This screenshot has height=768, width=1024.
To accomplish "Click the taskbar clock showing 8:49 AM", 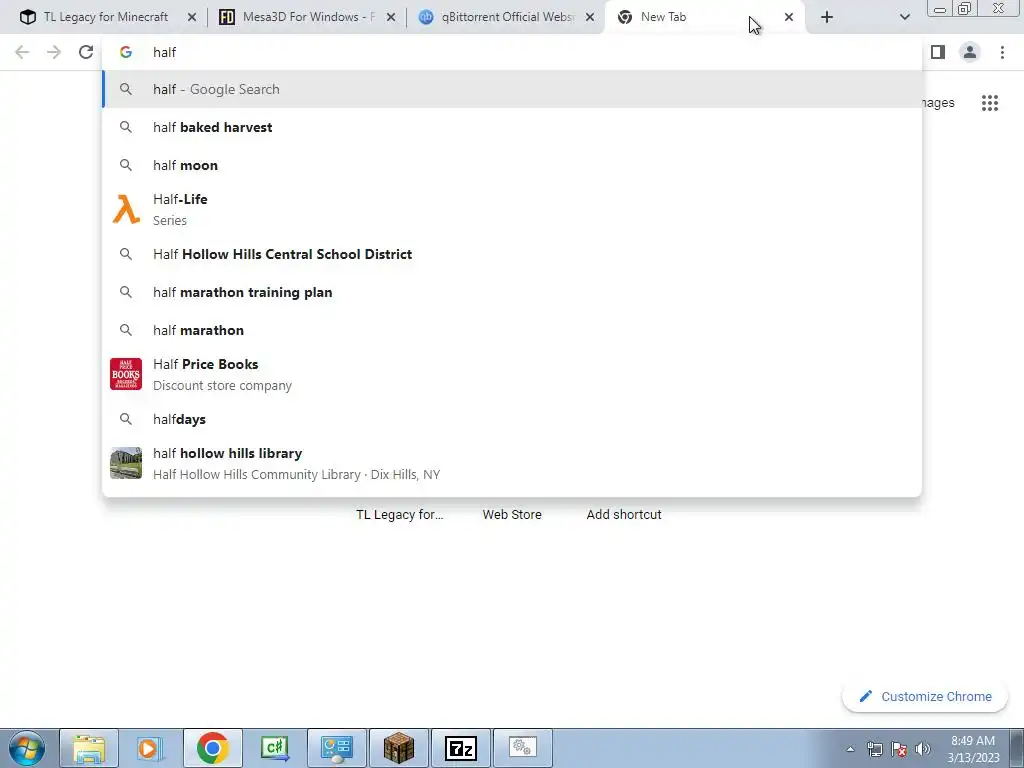I will [x=974, y=749].
